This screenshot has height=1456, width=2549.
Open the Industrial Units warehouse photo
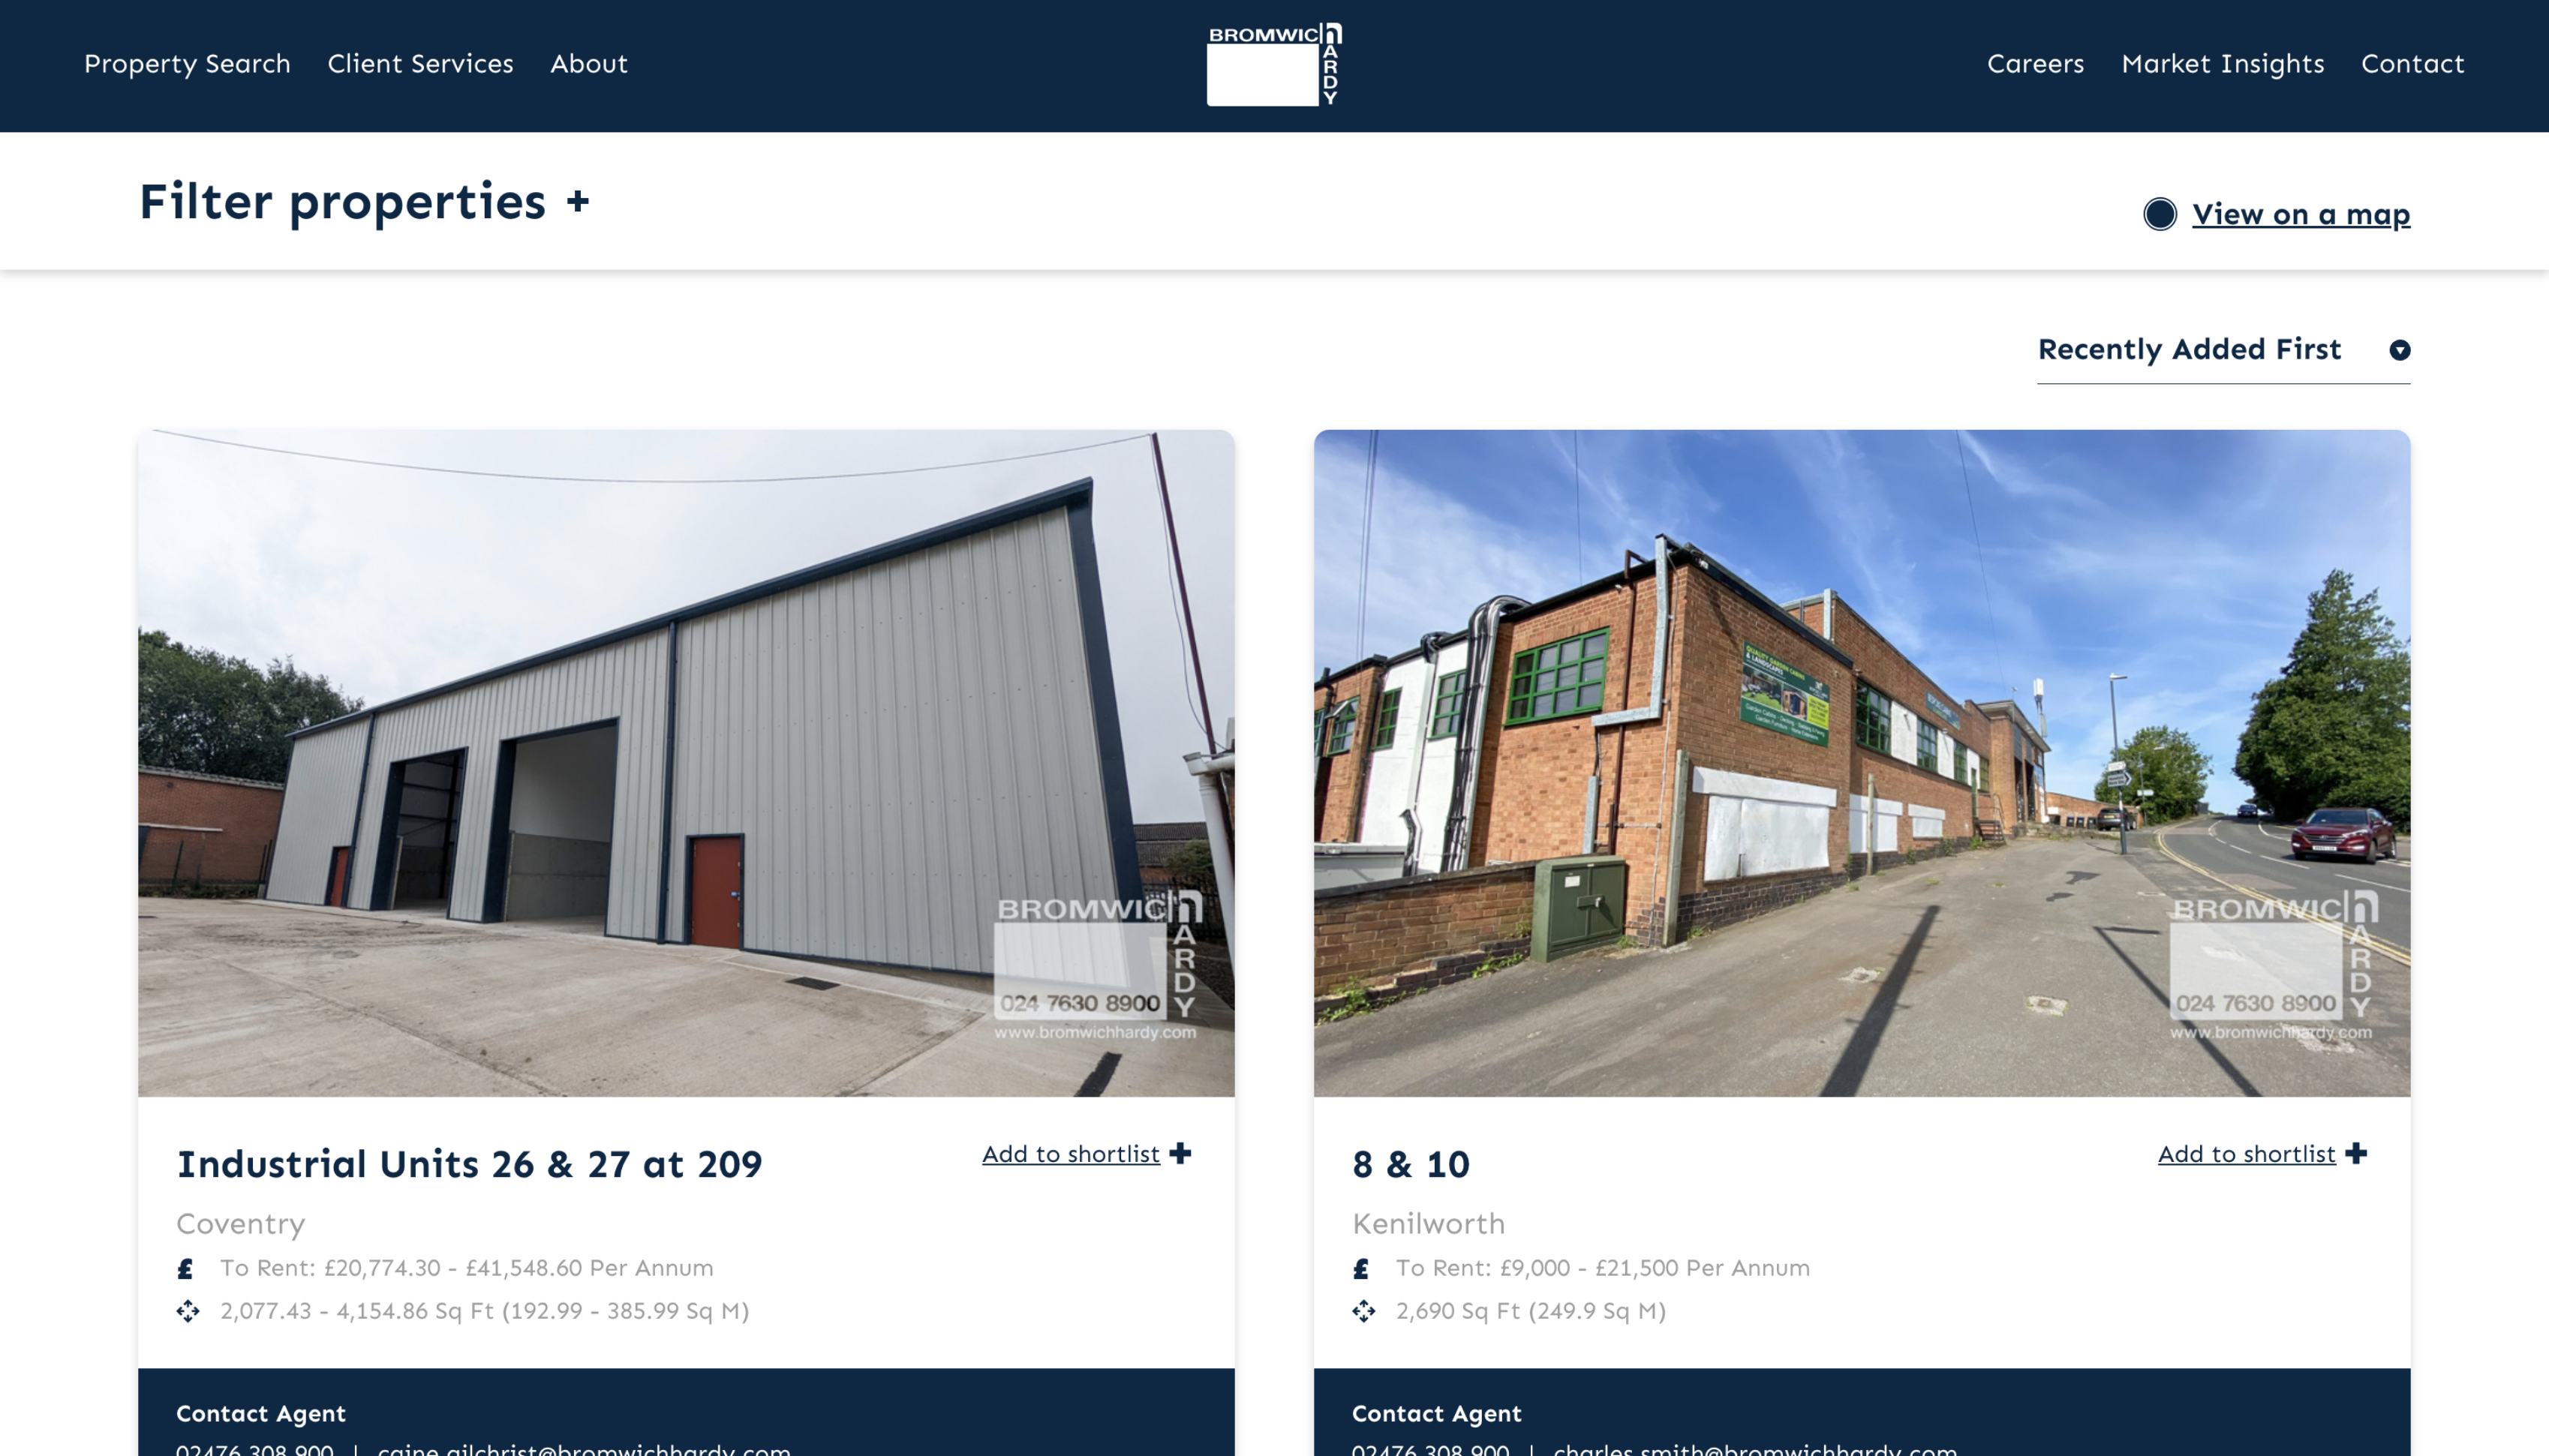coord(686,763)
